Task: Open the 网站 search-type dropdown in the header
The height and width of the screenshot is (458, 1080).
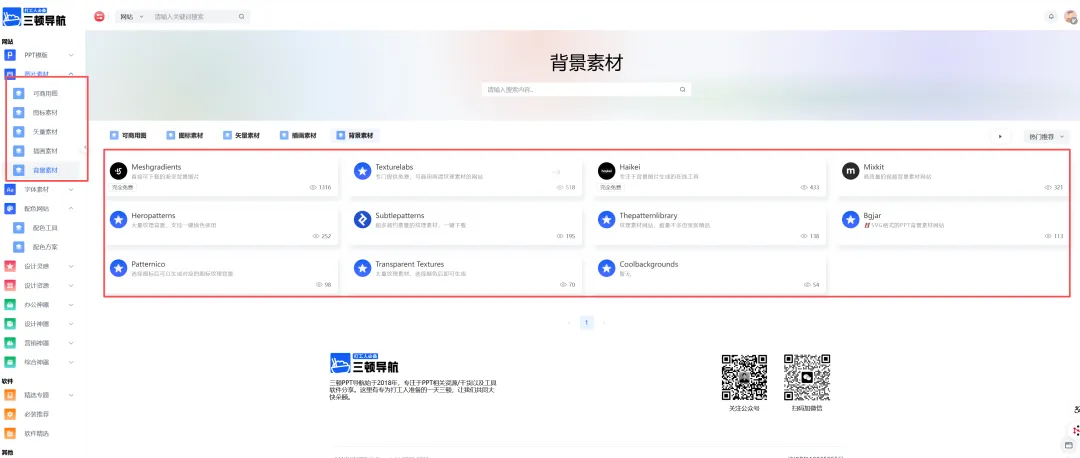Action: (132, 17)
